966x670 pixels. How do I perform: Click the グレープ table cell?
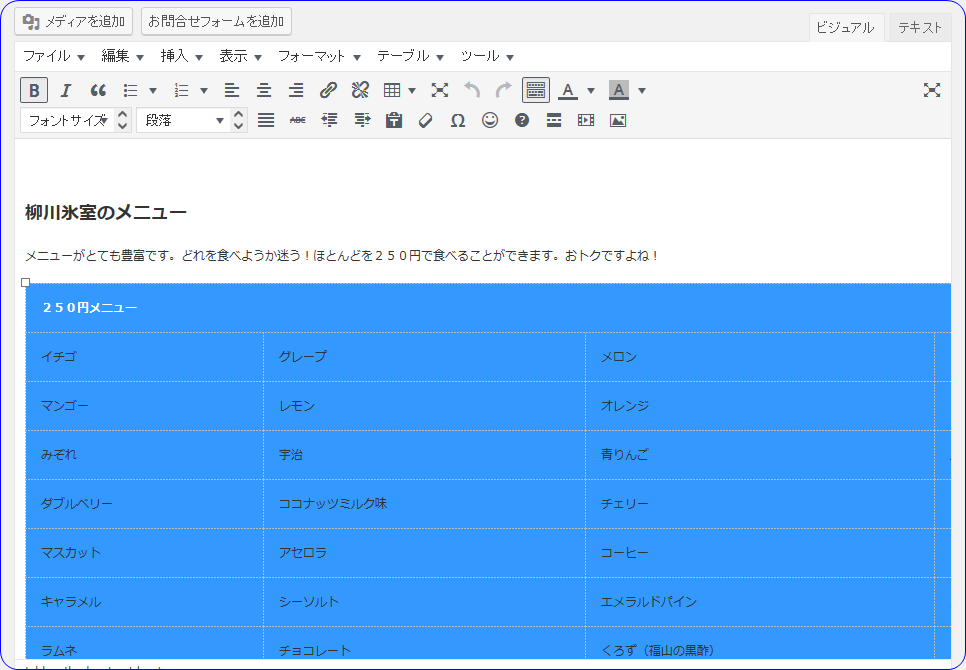pos(424,357)
